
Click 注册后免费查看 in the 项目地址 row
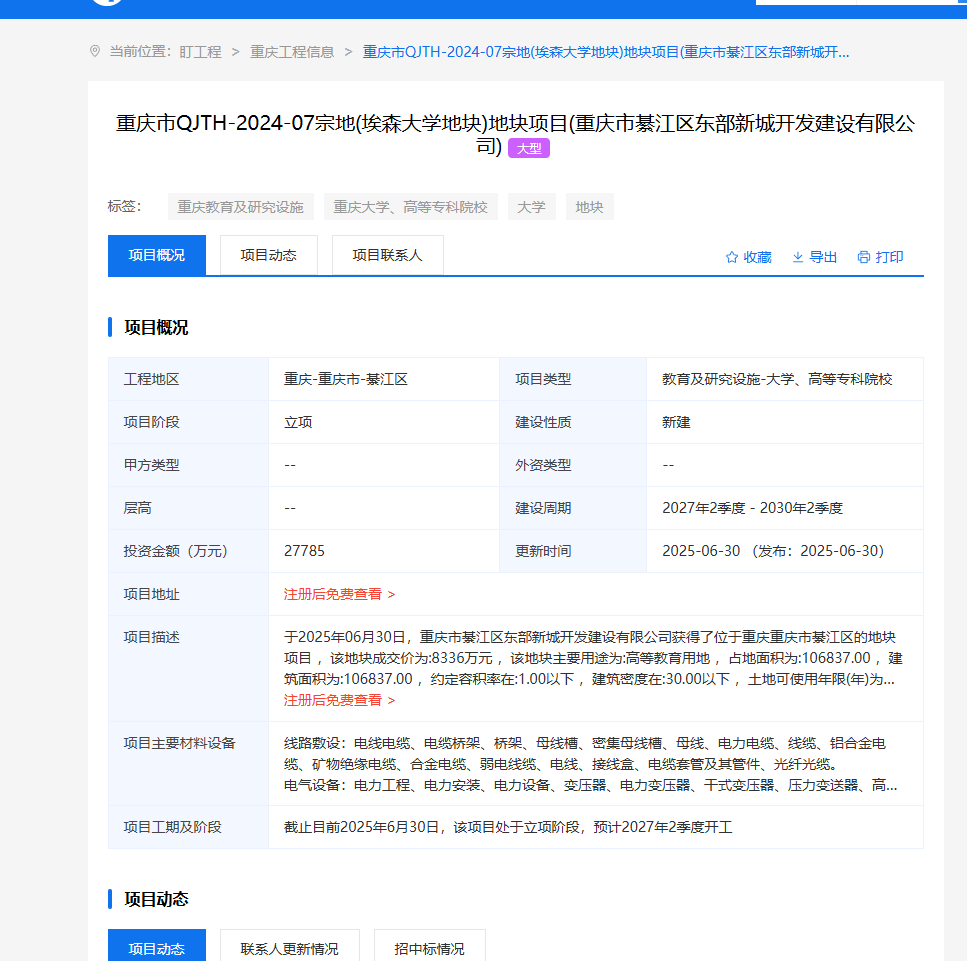[339, 594]
